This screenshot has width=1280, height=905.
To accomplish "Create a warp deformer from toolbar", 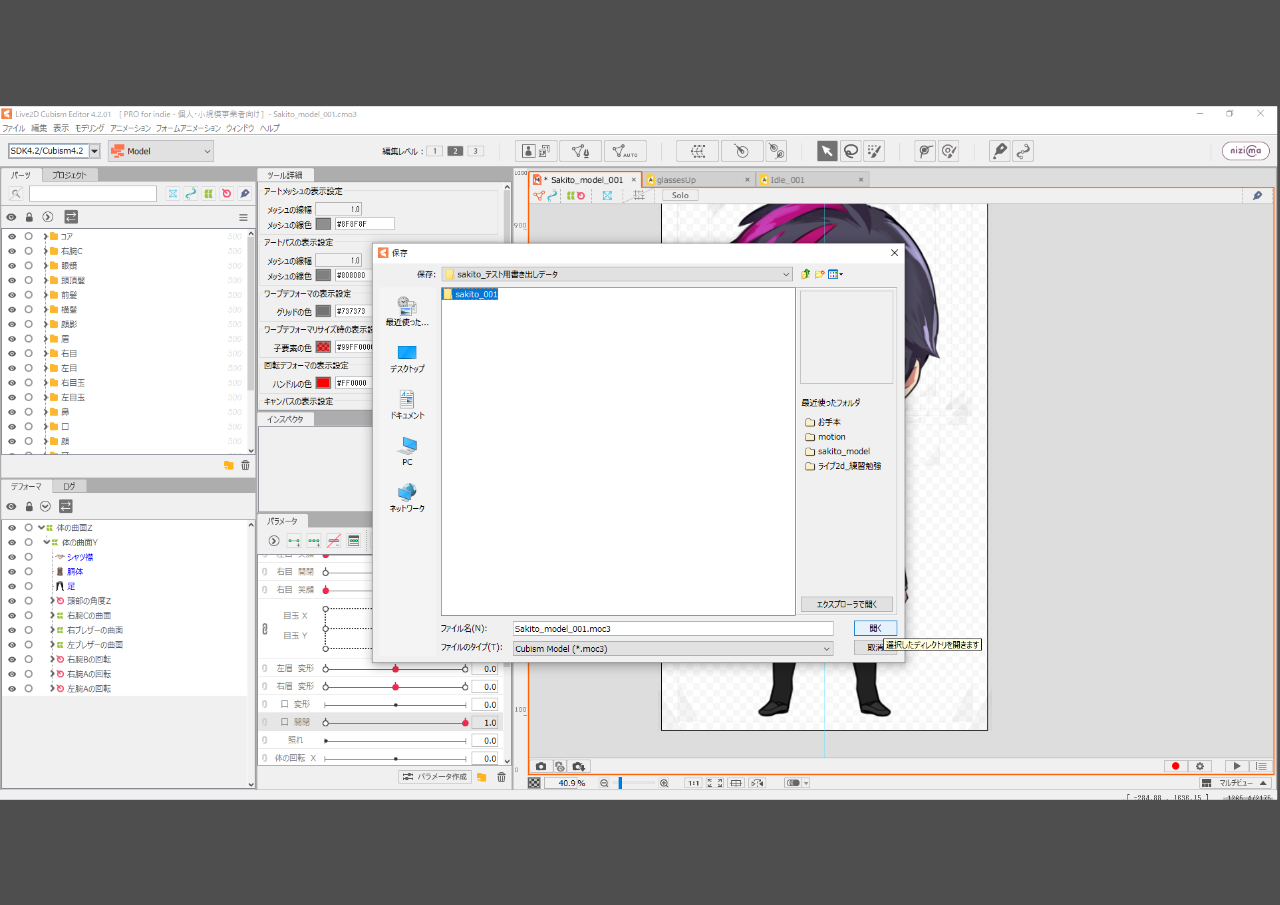I will (x=698, y=151).
